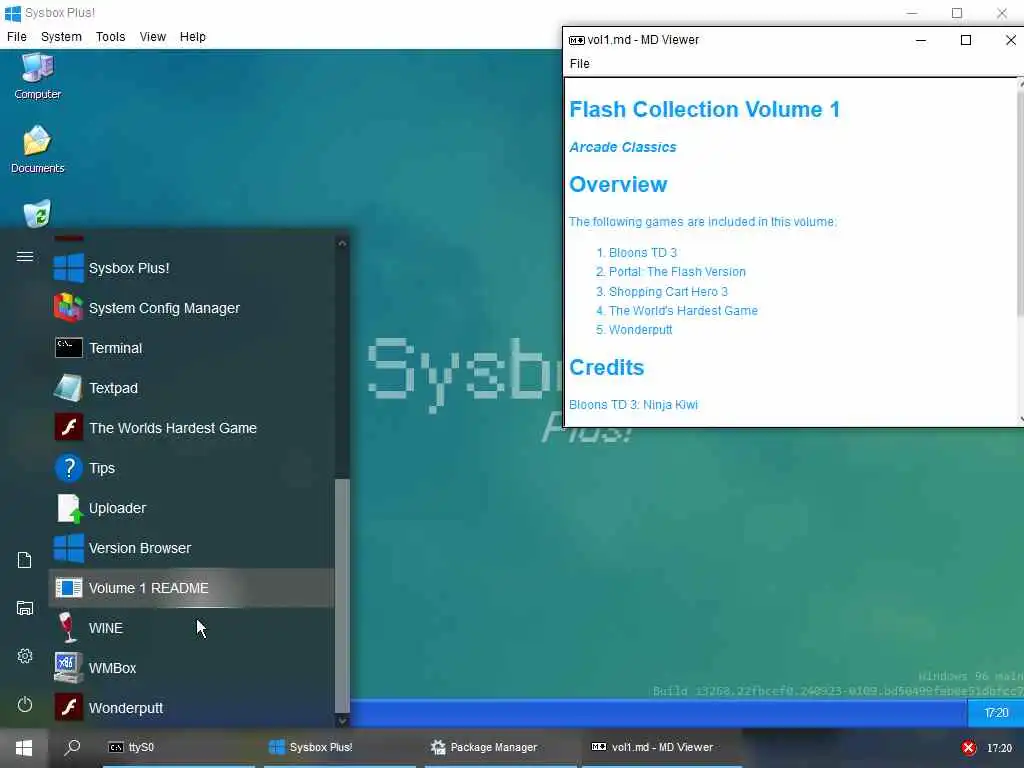Expand the start menu hamburger icon

[25, 257]
